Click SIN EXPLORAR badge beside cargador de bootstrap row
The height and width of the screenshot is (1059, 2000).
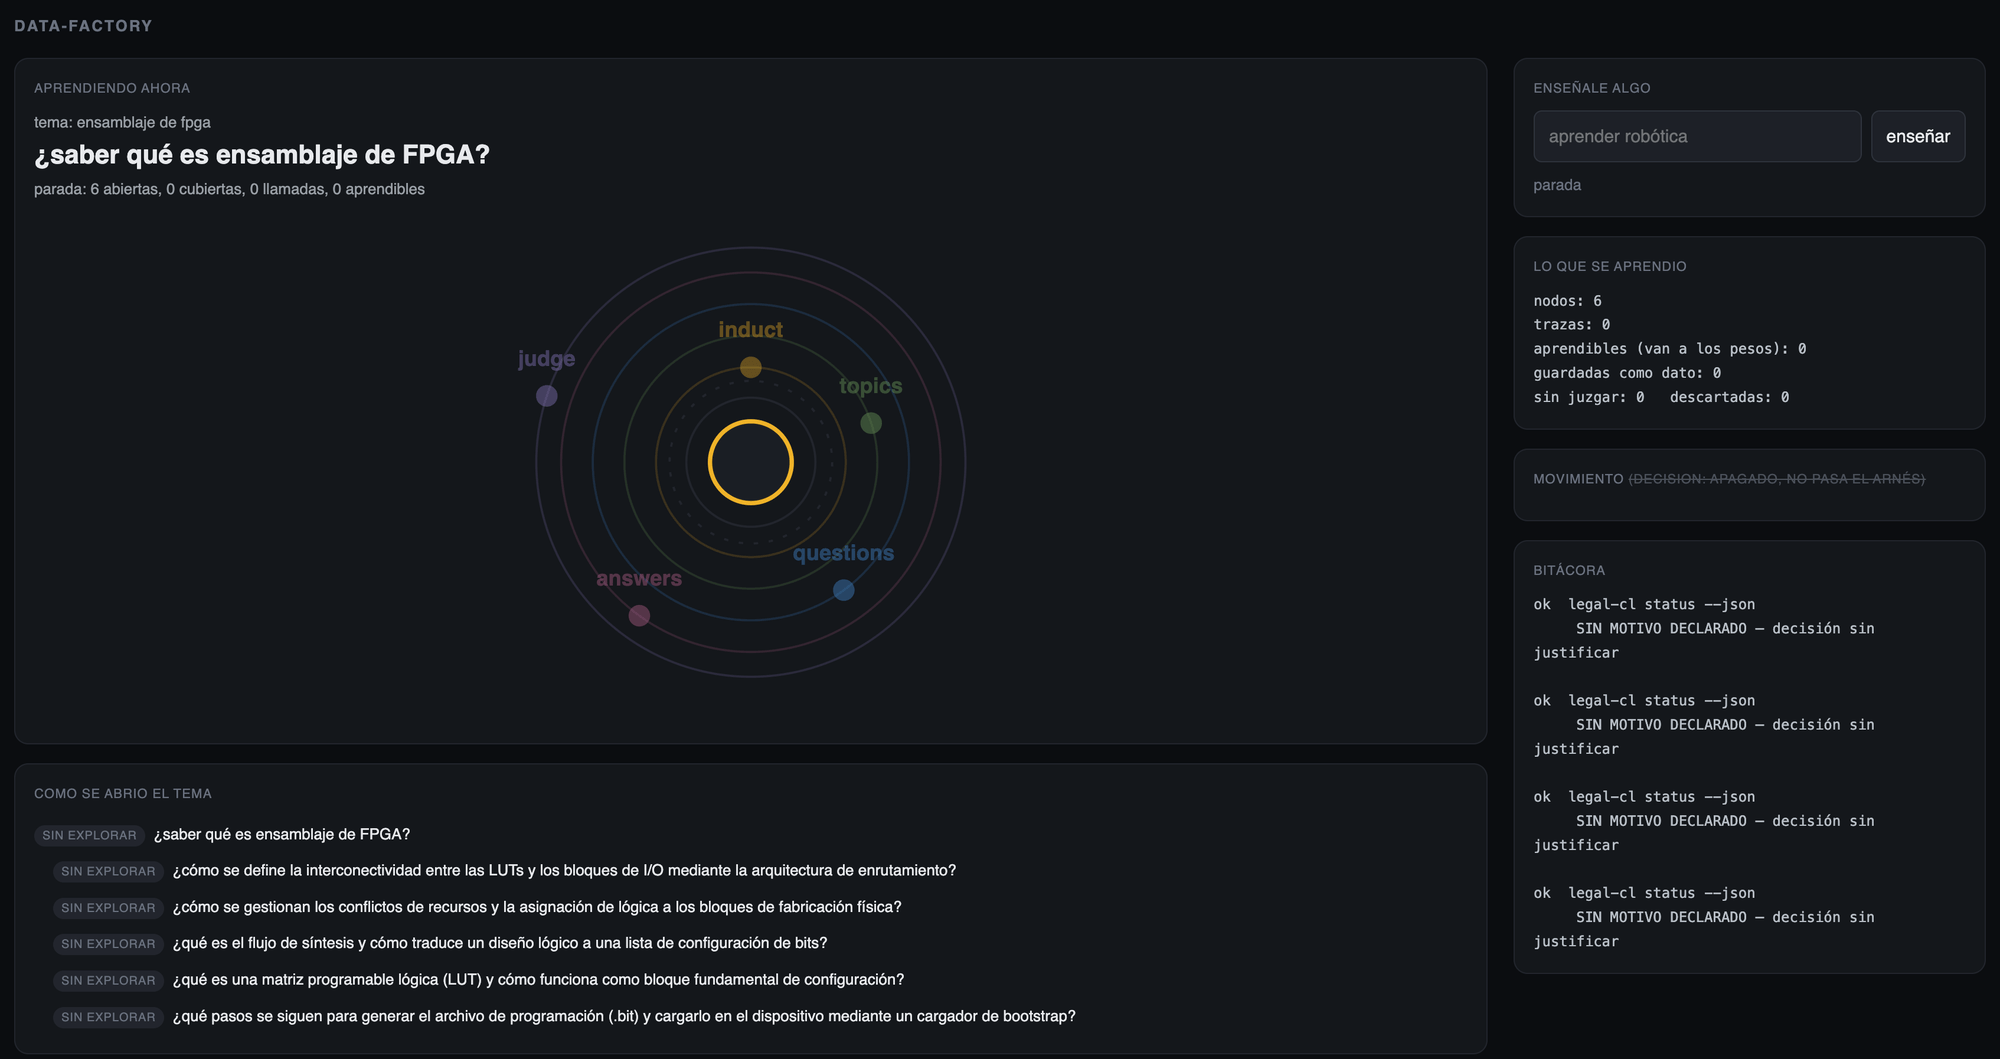coord(108,1017)
